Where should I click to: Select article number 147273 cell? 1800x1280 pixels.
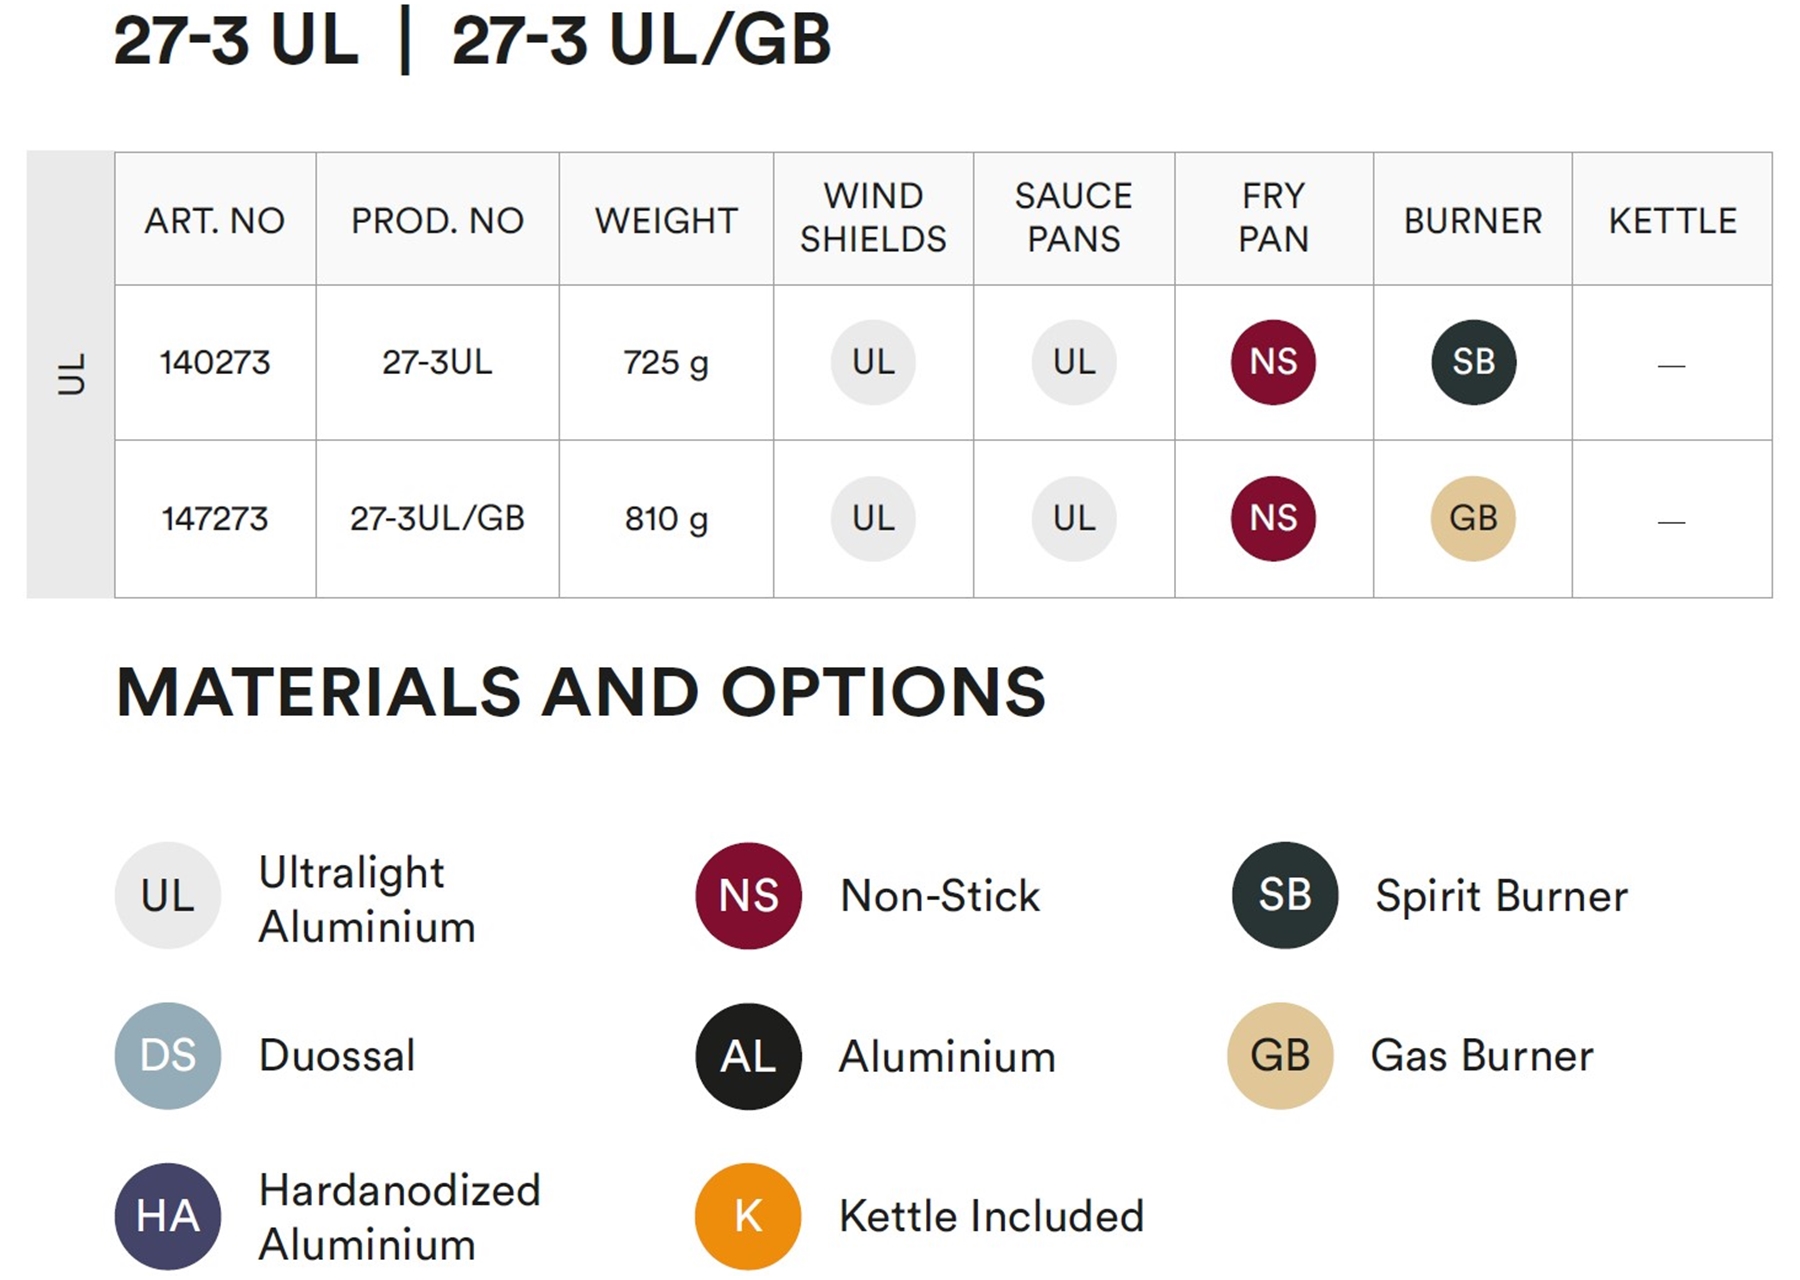[215, 519]
